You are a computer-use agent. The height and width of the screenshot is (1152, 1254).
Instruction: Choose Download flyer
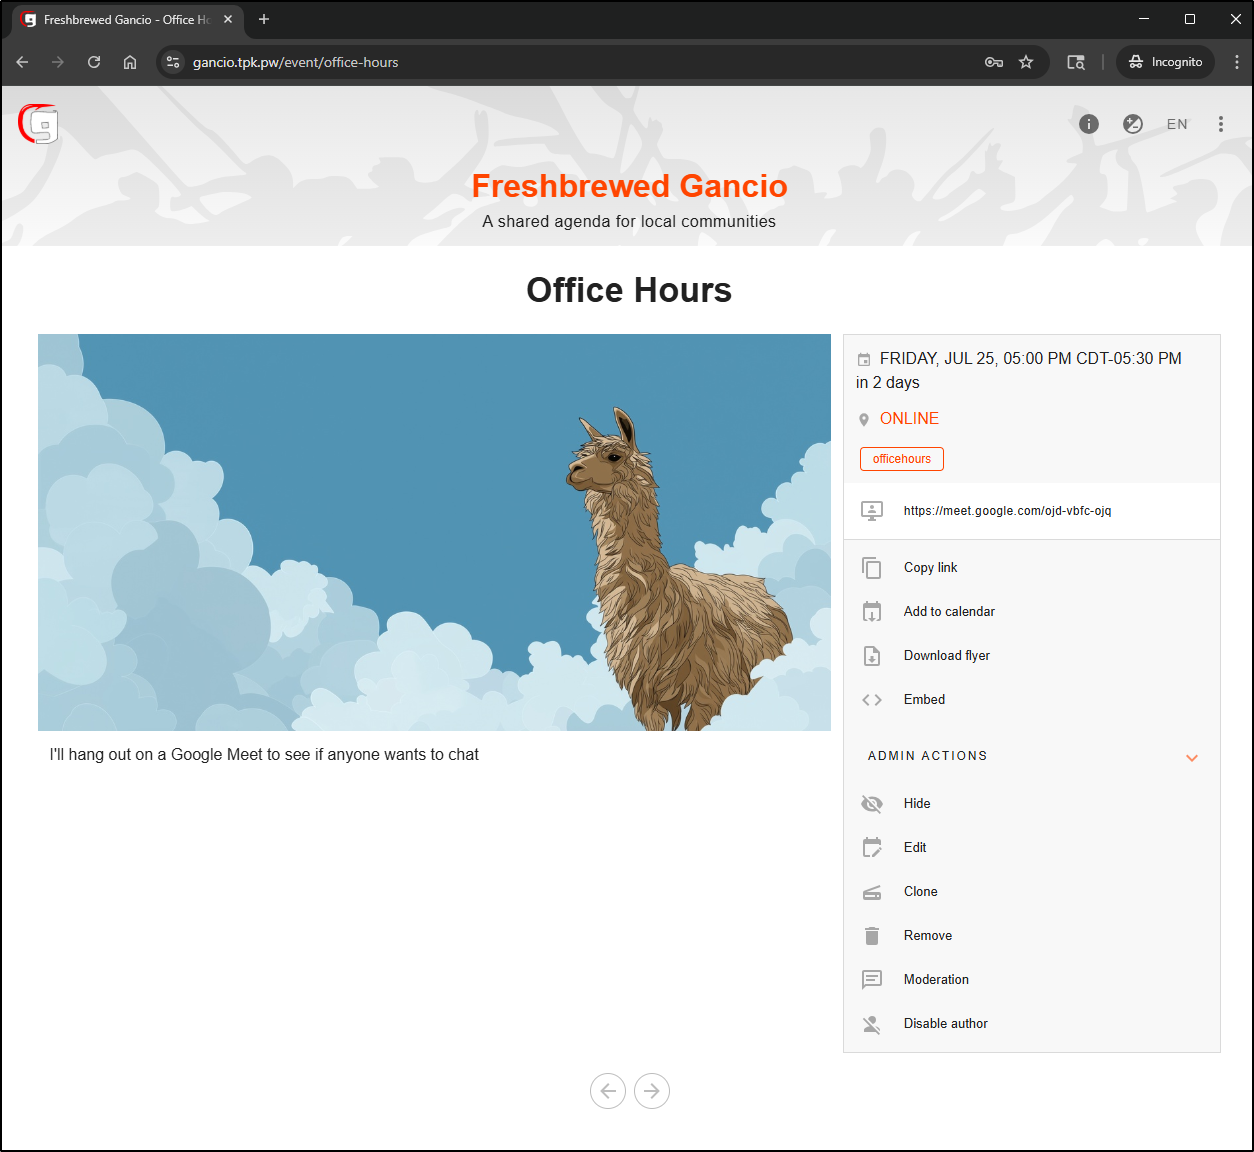pos(947,656)
